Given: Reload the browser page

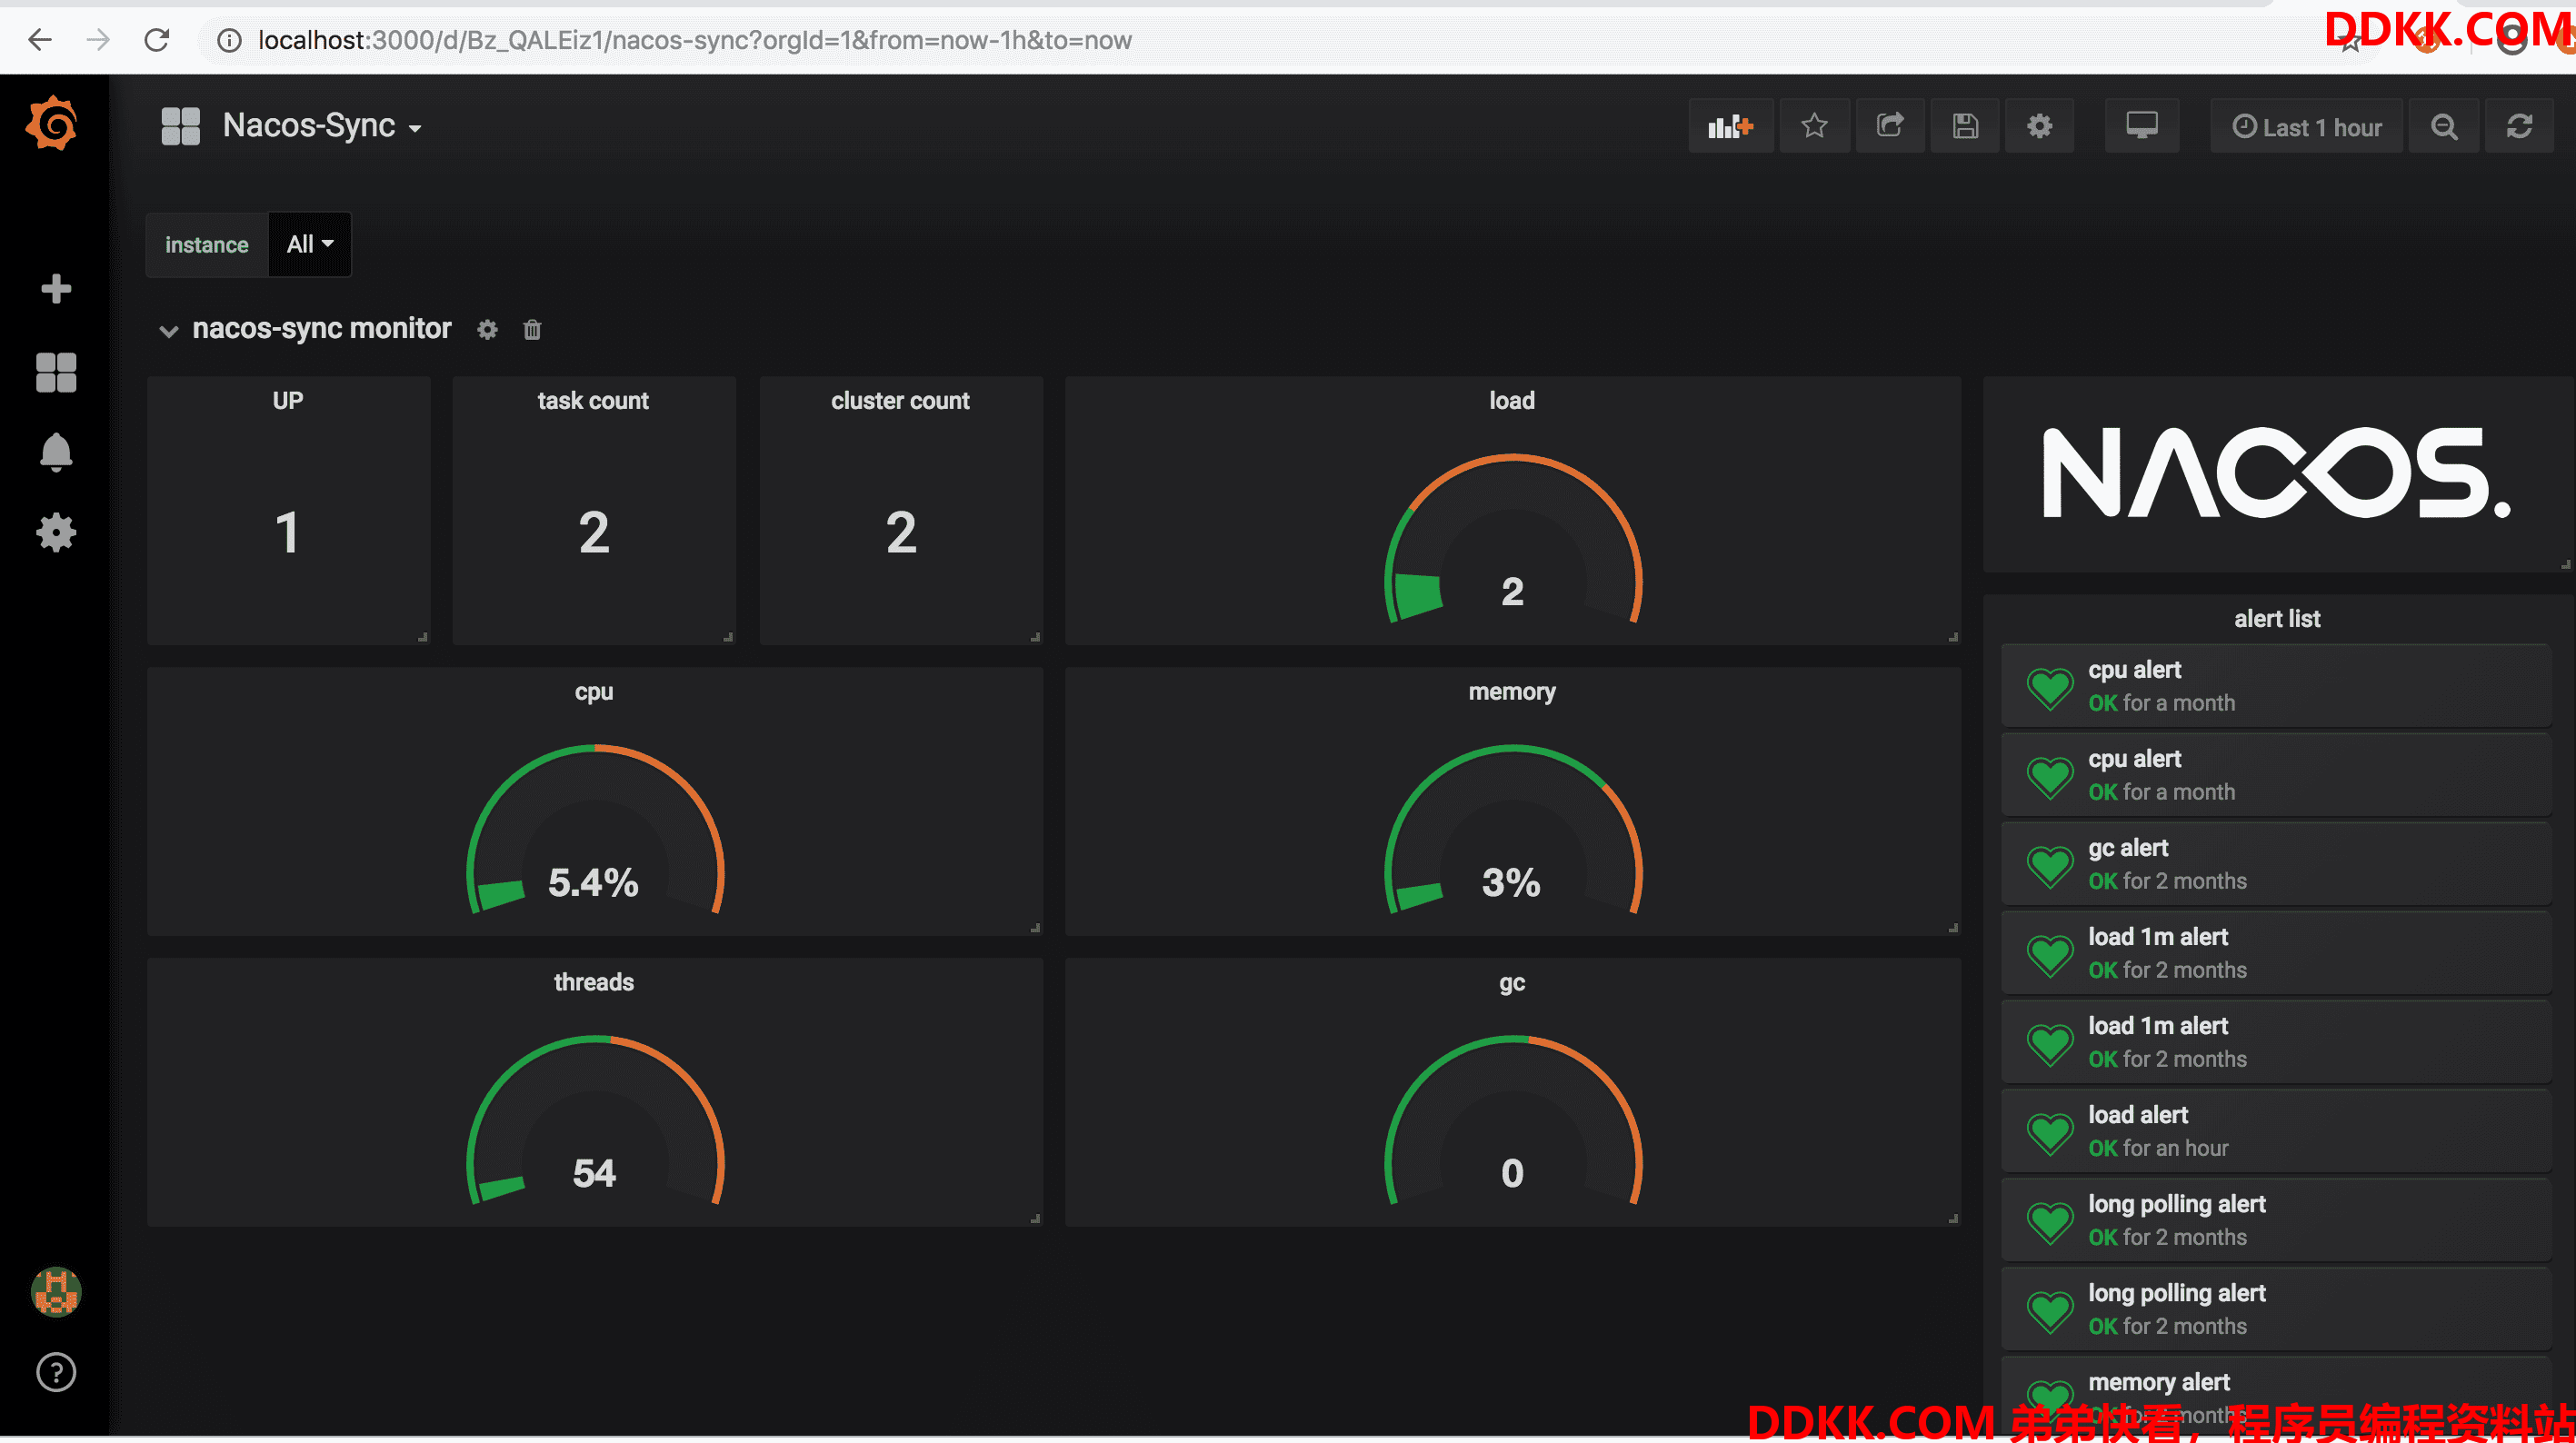Looking at the screenshot, I should tap(157, 40).
